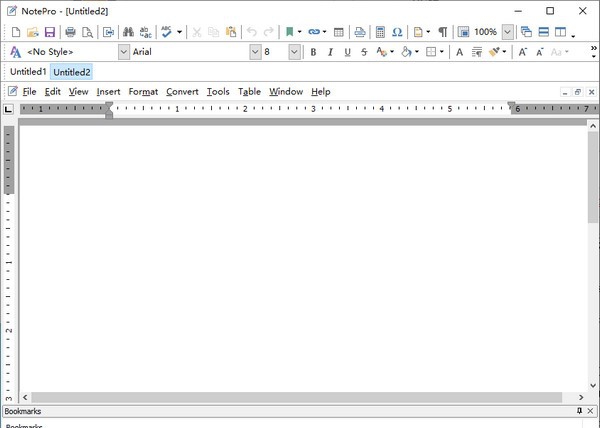The width and height of the screenshot is (600, 428).
Task: Insert symbol with the Omega icon
Action: click(x=397, y=32)
